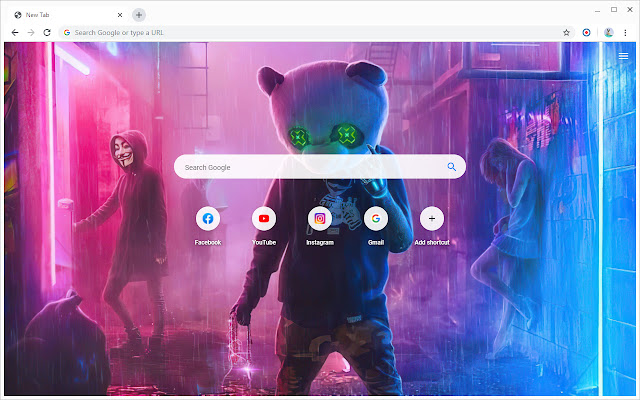Open the Chrome three-dot menu
The height and width of the screenshot is (400, 640).
tap(625, 32)
